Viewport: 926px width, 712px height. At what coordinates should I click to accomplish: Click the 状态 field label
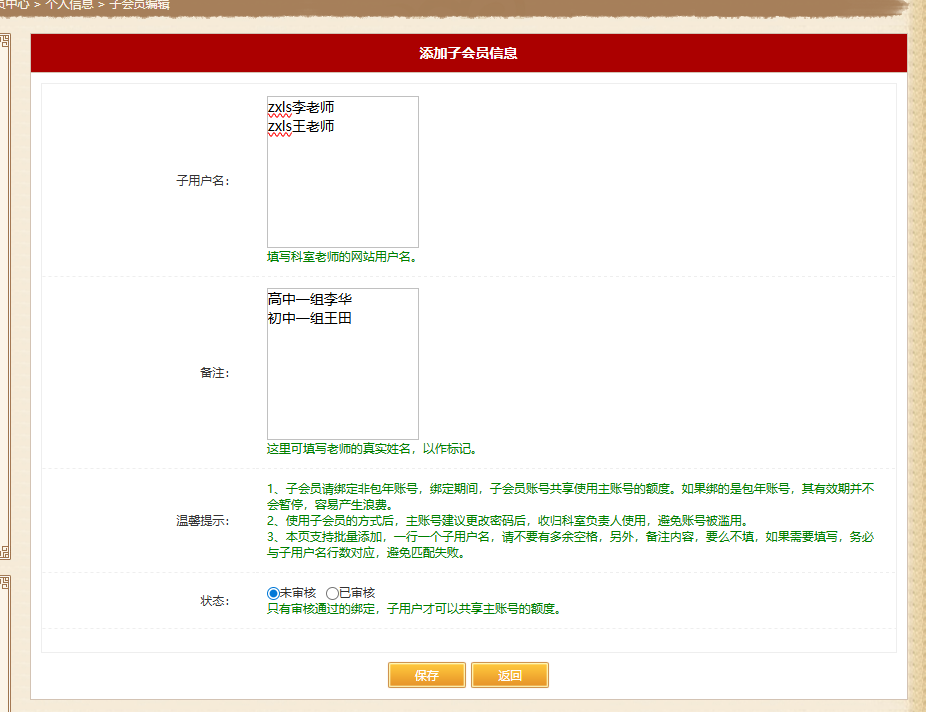[215, 601]
